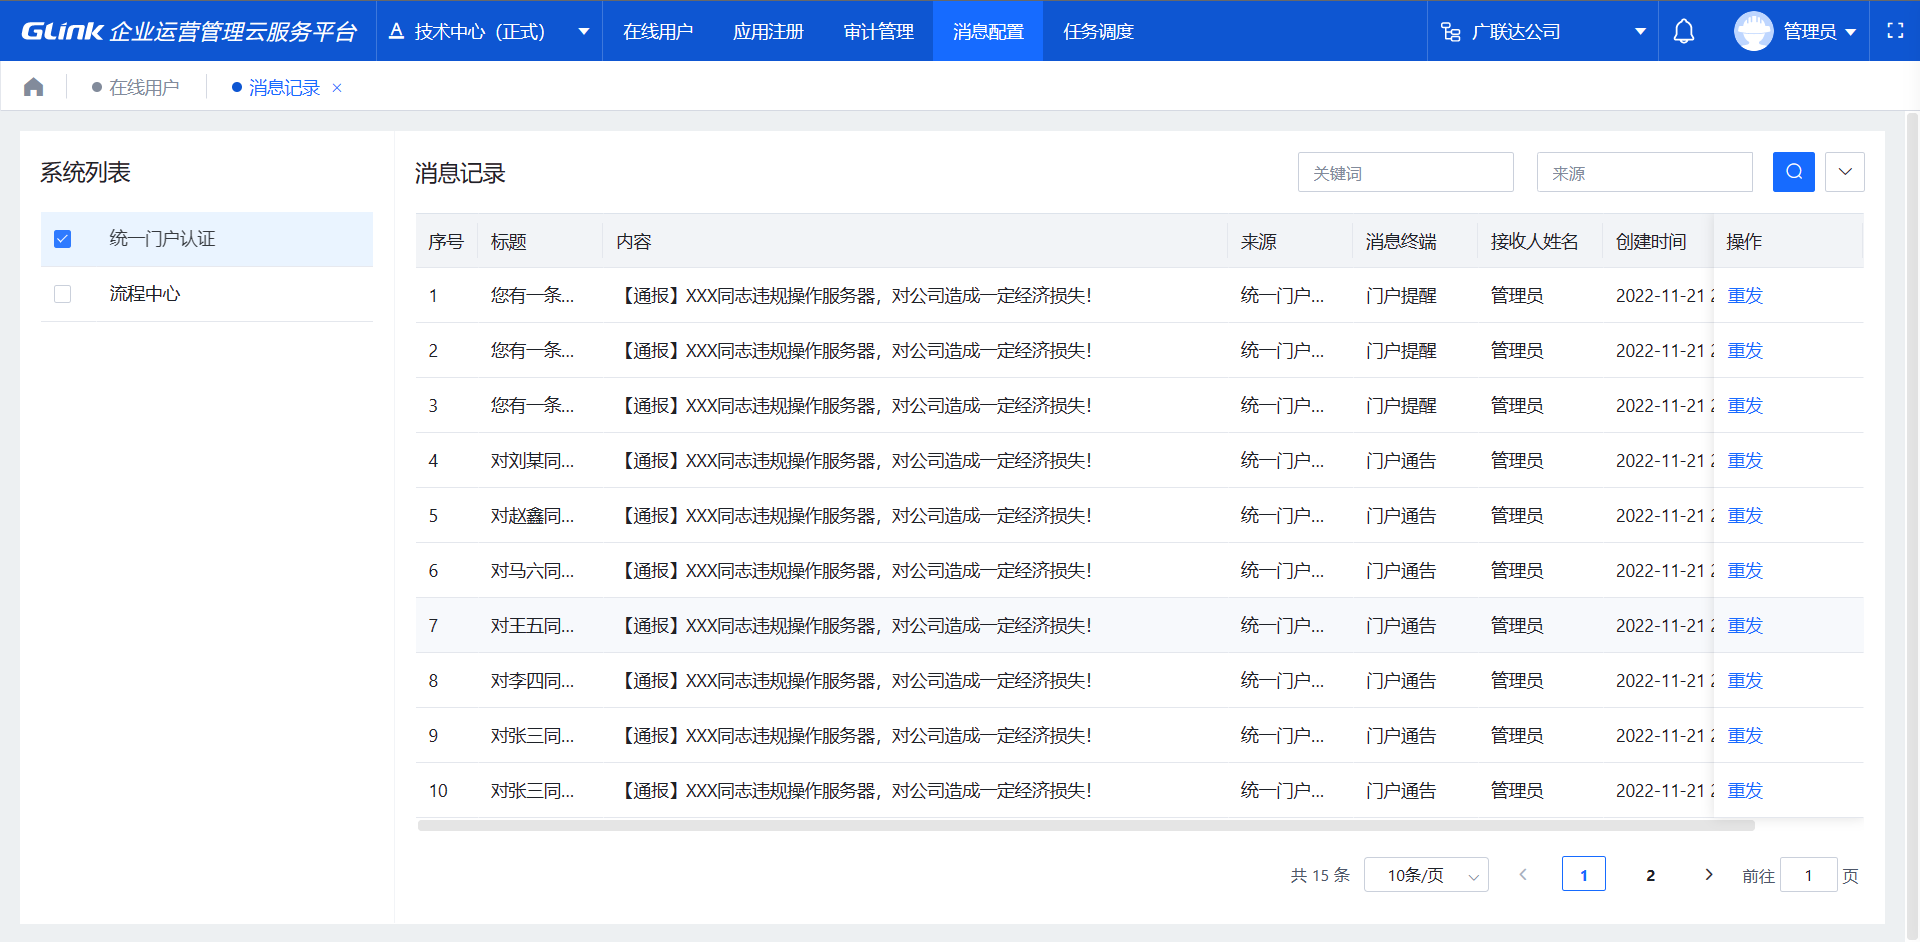Close the 消息记录 tab
This screenshot has height=942, width=1920.
(x=337, y=88)
